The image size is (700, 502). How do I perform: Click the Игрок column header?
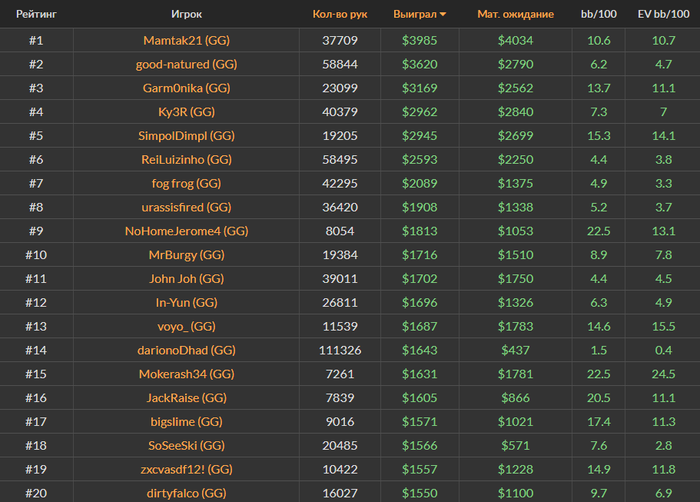pos(186,15)
